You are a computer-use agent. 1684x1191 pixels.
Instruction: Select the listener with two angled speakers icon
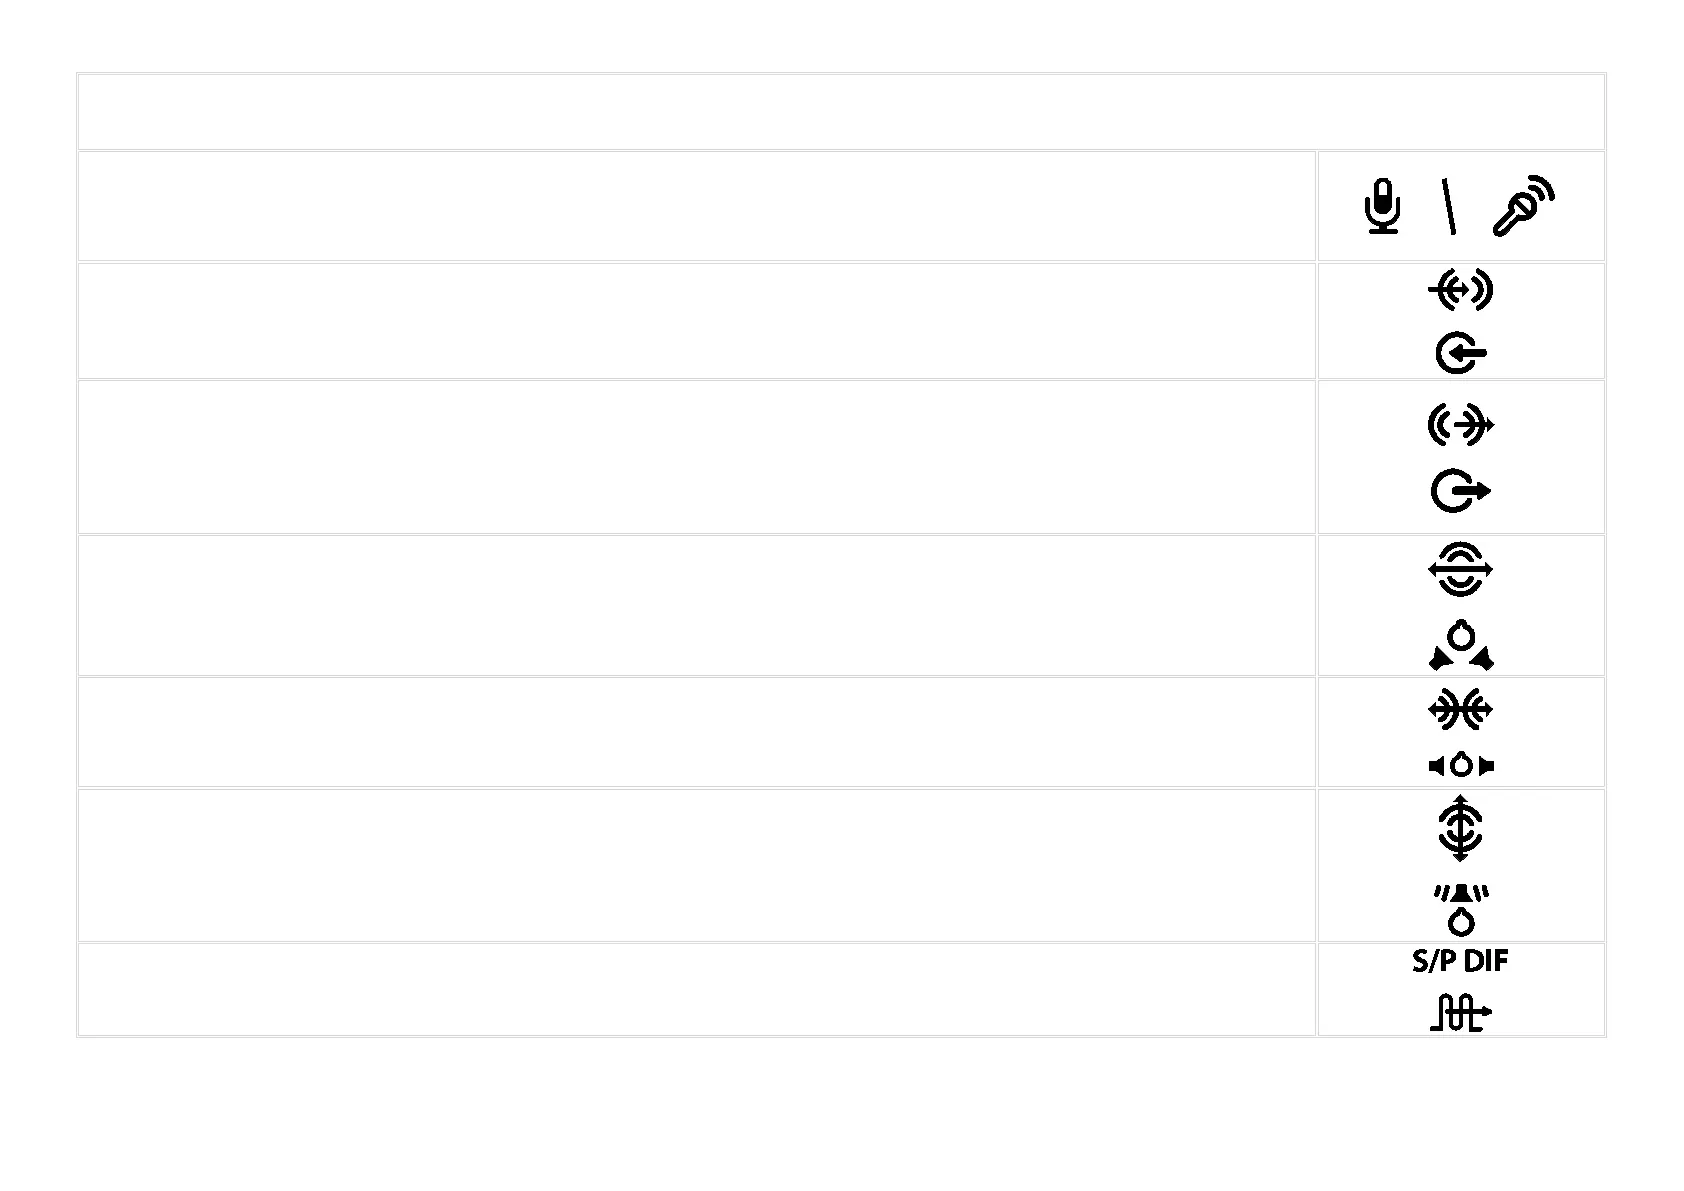pyautogui.click(x=1460, y=646)
